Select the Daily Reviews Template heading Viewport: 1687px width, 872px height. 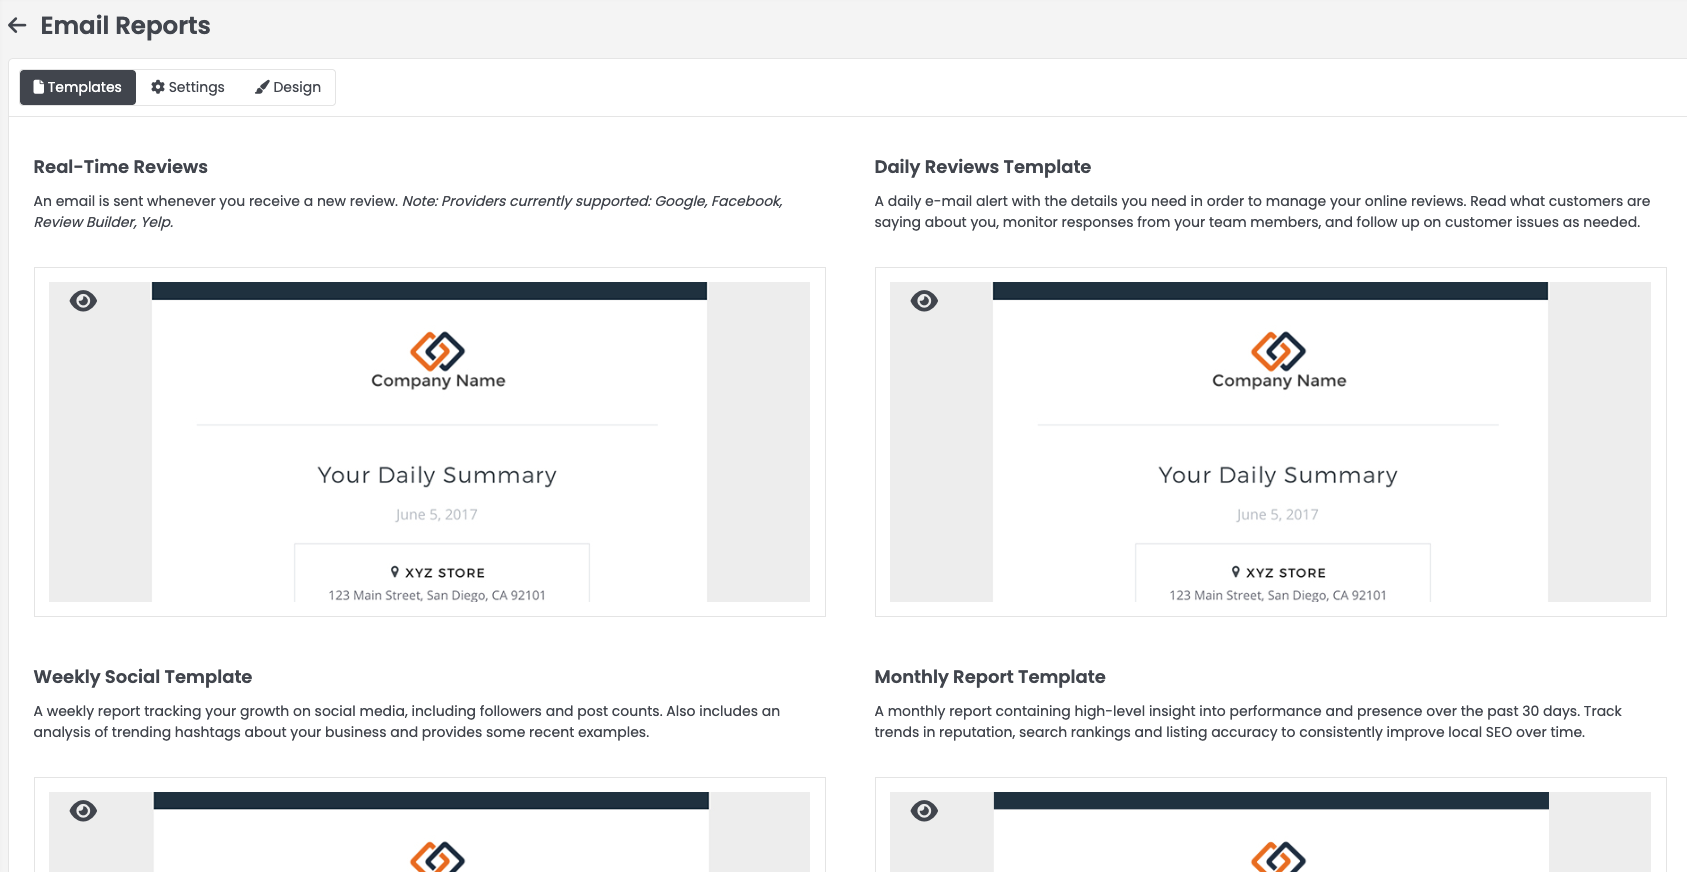tap(982, 167)
